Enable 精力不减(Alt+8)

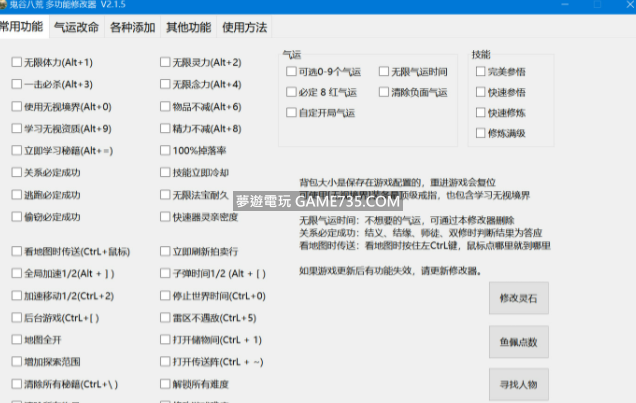point(165,128)
